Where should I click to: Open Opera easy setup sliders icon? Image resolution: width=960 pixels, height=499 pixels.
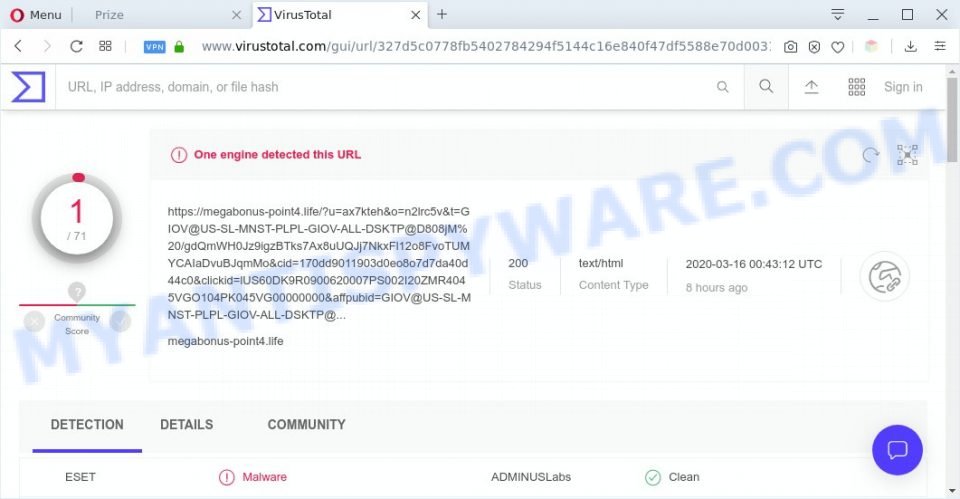[940, 46]
